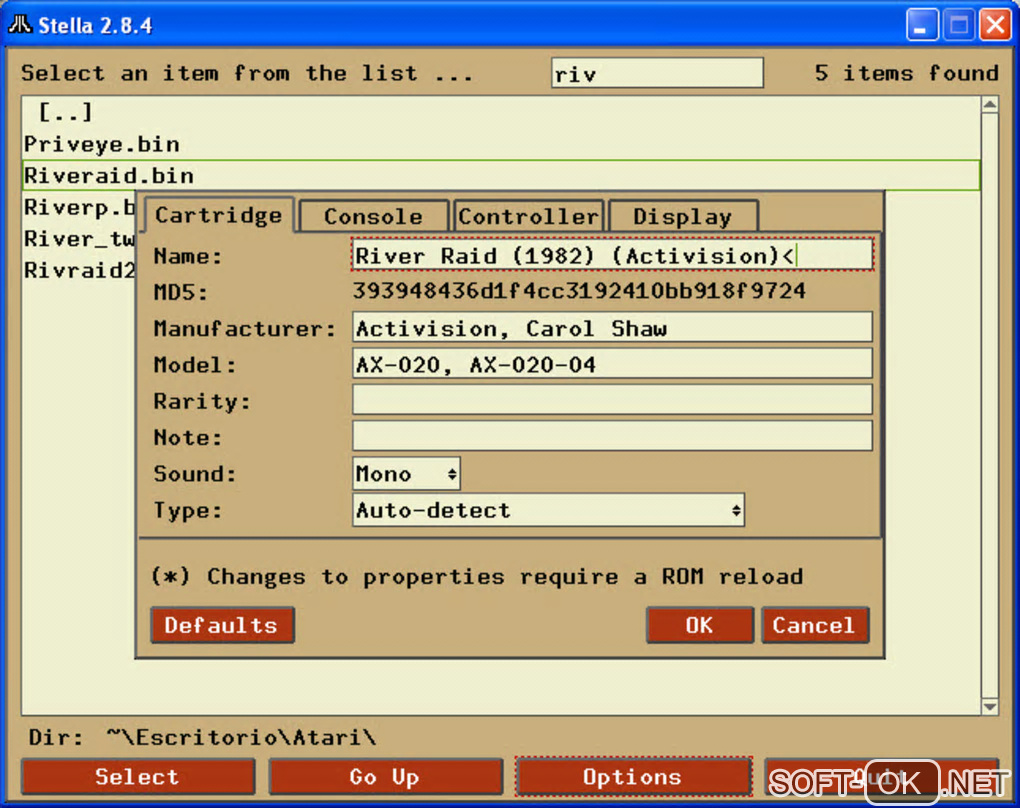
Task: Confirm properties with OK button
Action: pos(700,625)
